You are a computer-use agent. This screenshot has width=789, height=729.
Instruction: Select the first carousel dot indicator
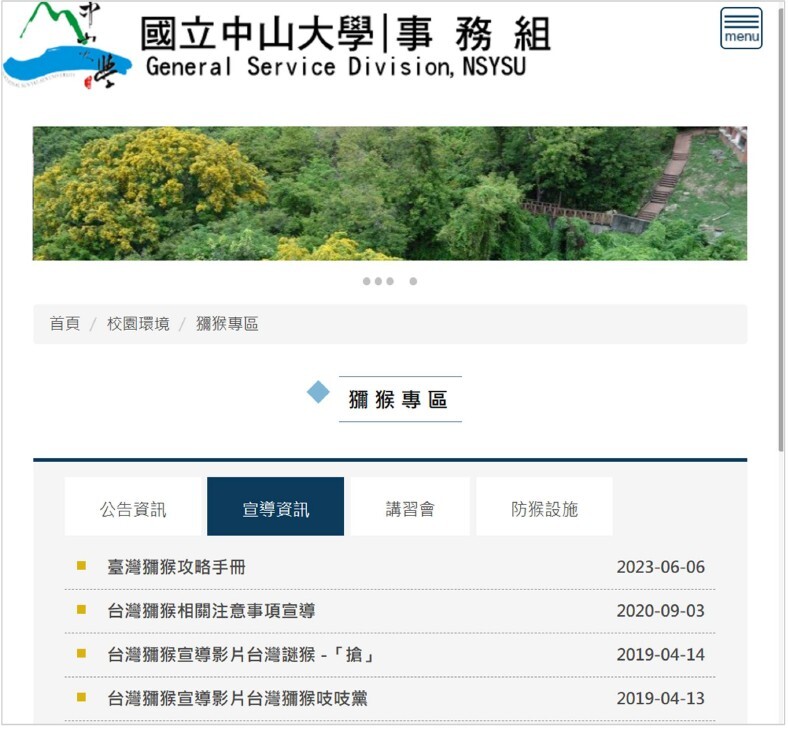pyautogui.click(x=367, y=281)
